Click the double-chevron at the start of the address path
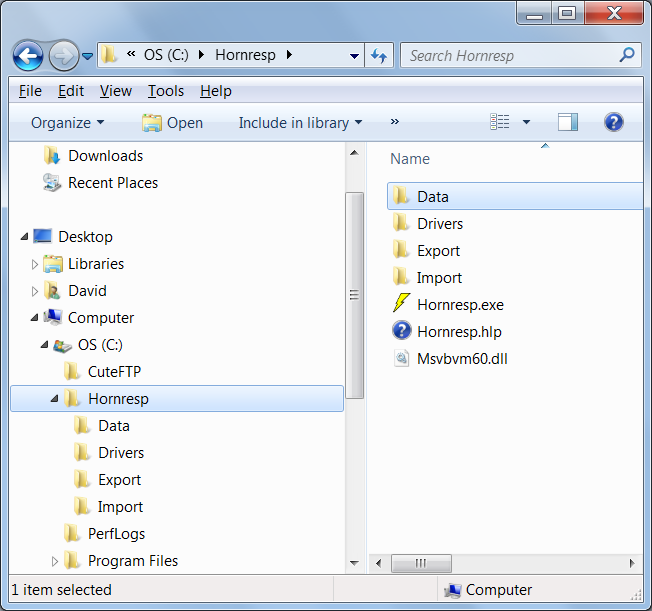Viewport: 652px width, 611px height. click(131, 54)
